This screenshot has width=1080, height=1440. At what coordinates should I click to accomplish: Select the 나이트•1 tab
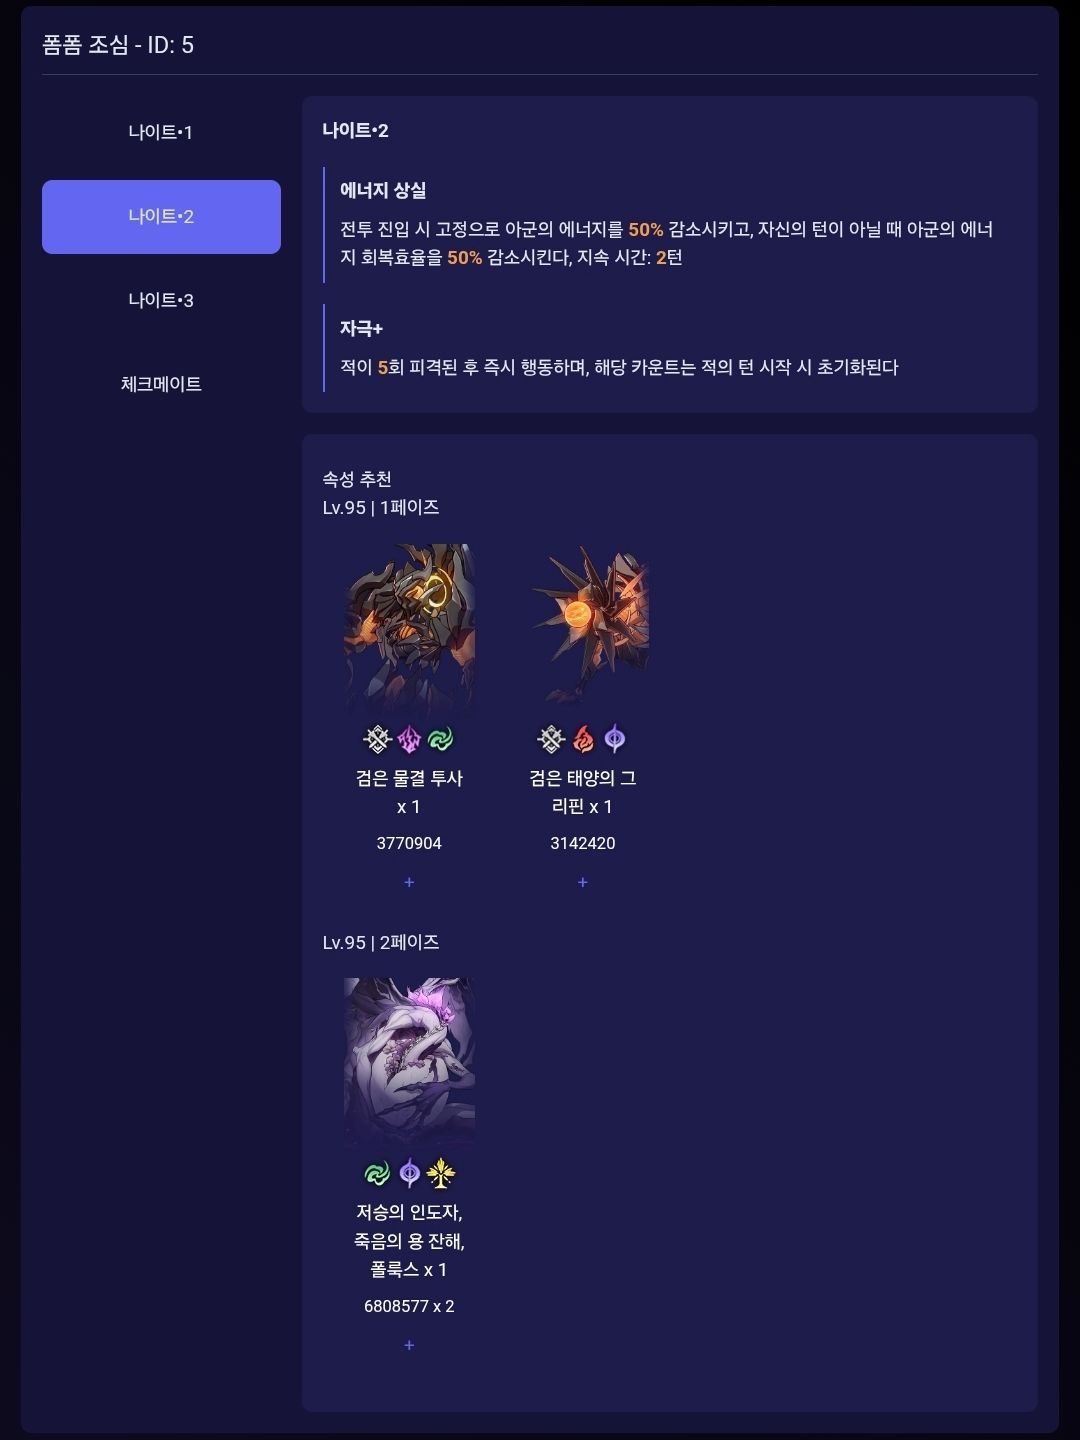coord(161,132)
